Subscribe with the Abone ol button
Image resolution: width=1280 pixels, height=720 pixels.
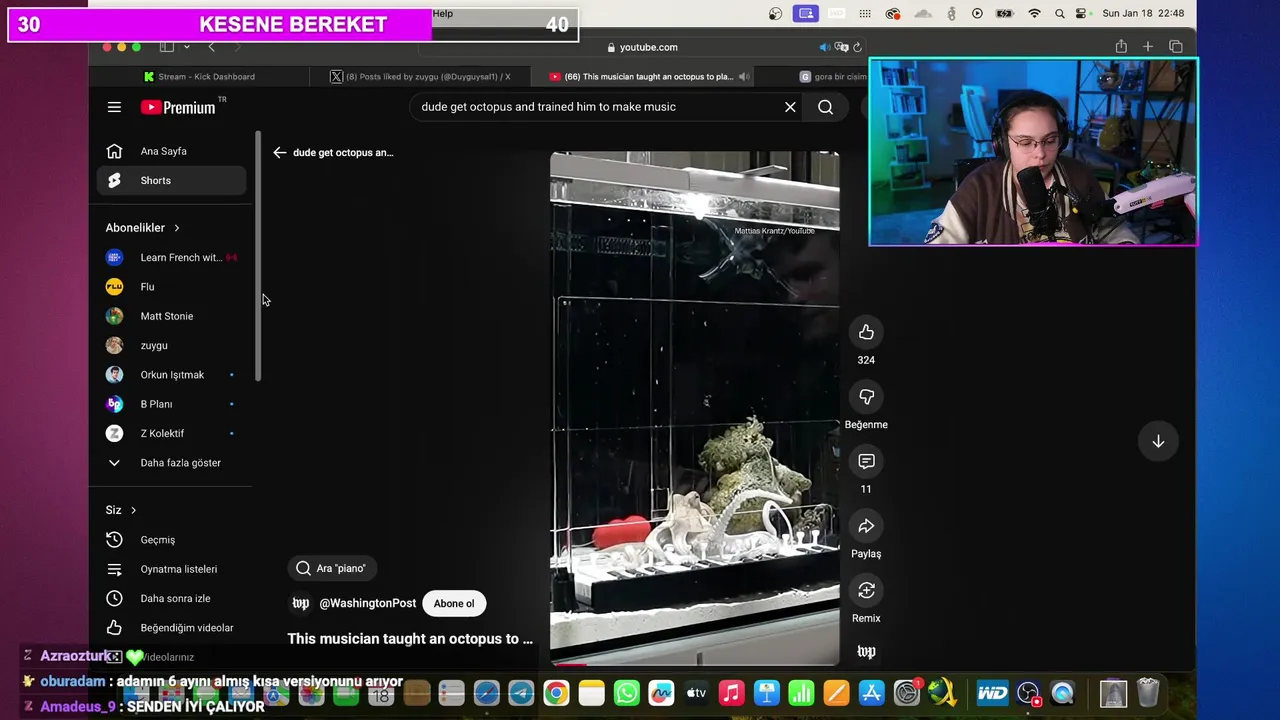point(454,603)
